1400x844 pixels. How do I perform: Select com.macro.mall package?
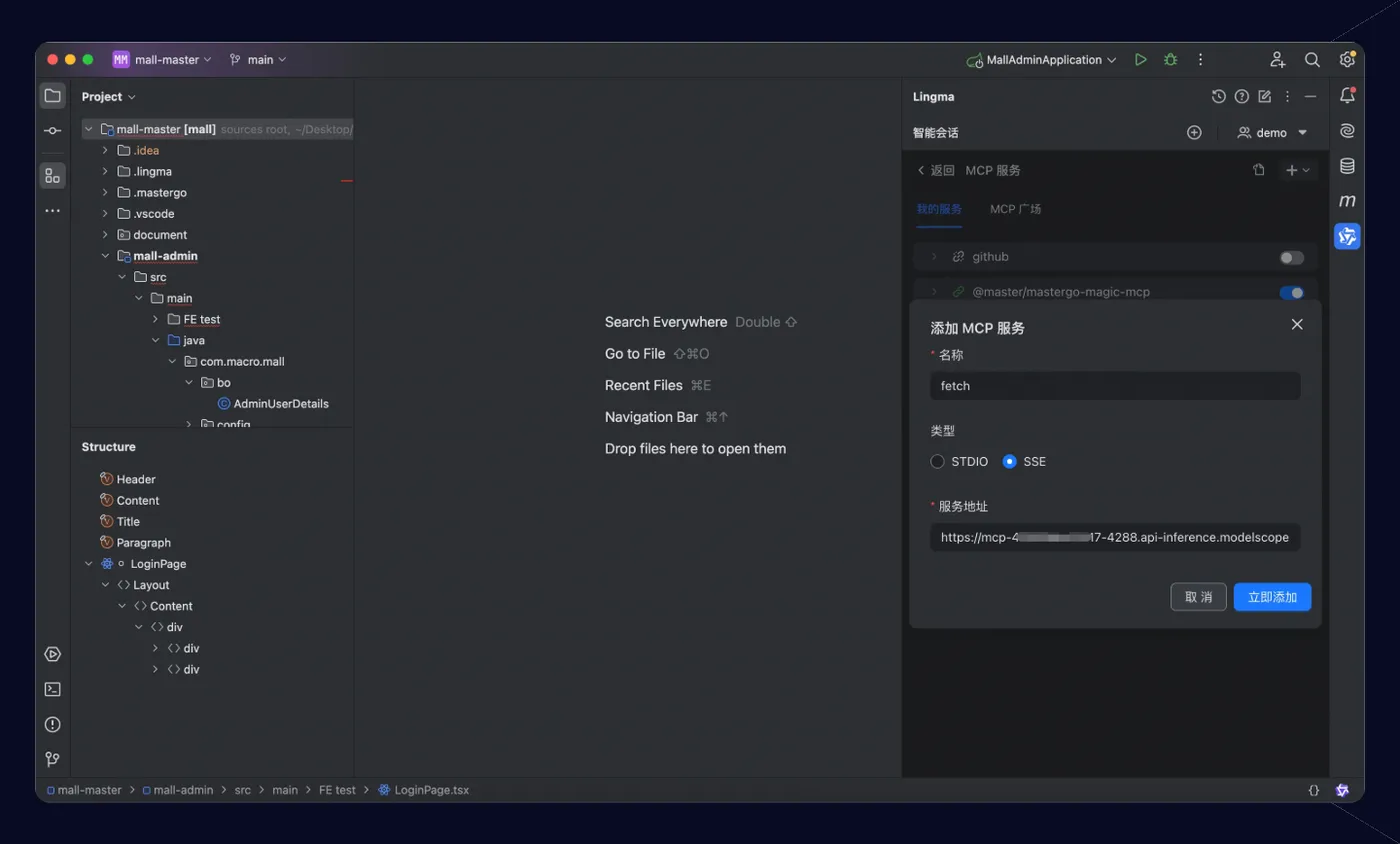pyautogui.click(x=242, y=361)
